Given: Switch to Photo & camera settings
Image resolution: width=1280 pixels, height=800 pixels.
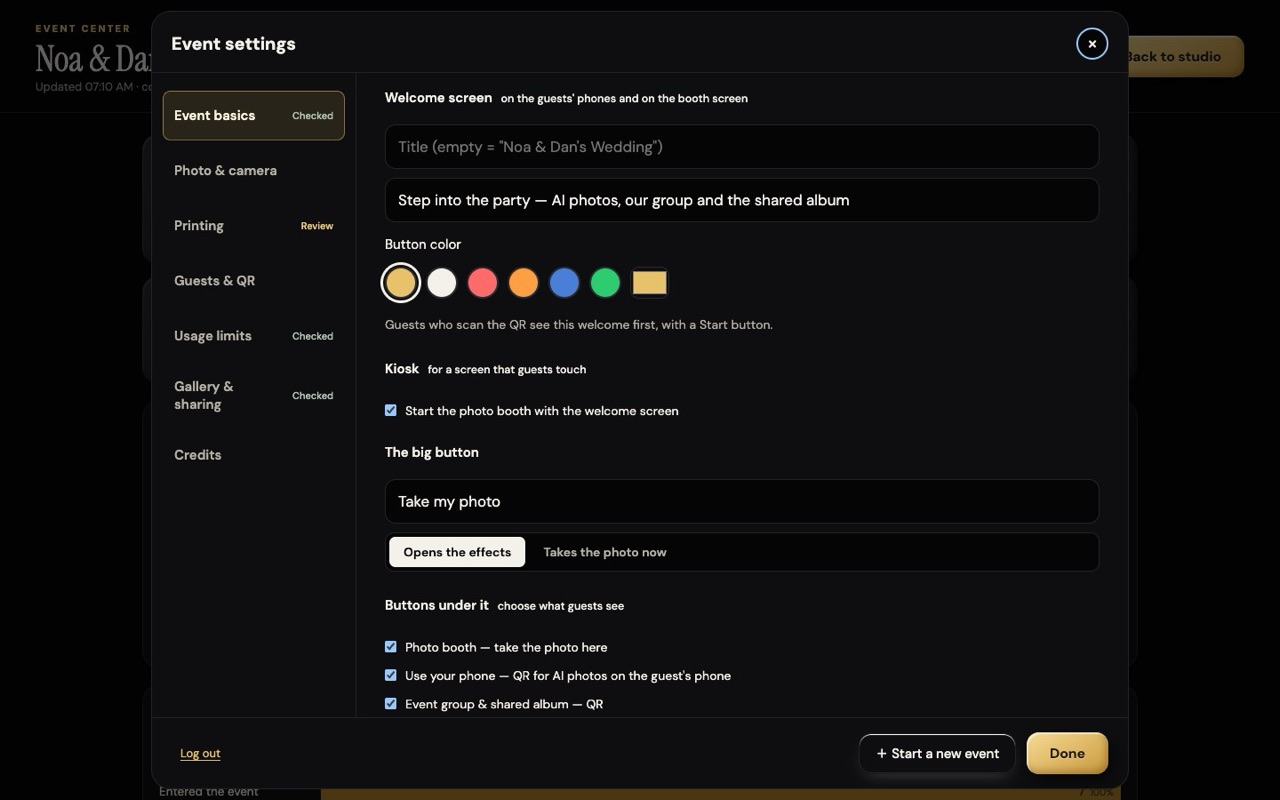Looking at the screenshot, I should tap(254, 171).
